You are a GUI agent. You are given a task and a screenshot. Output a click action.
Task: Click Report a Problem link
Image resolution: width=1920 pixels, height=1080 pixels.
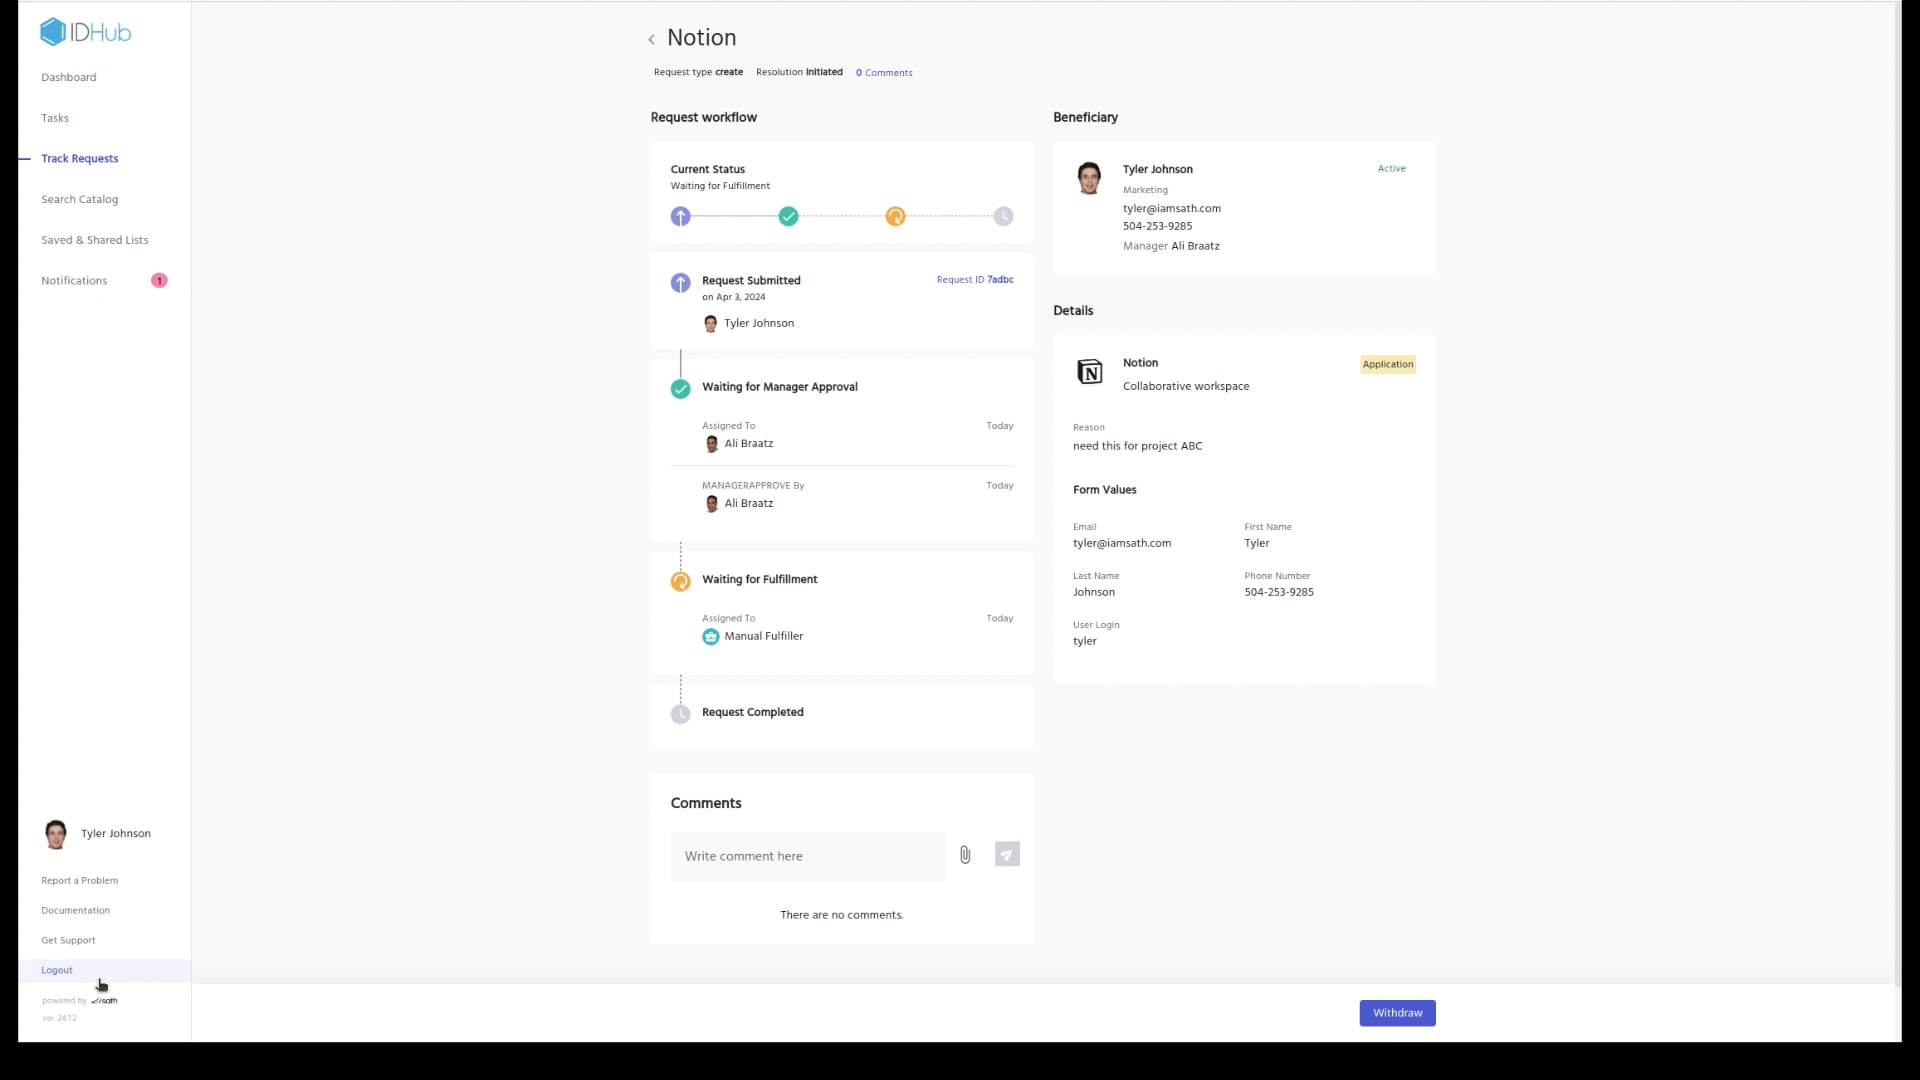[x=79, y=881]
